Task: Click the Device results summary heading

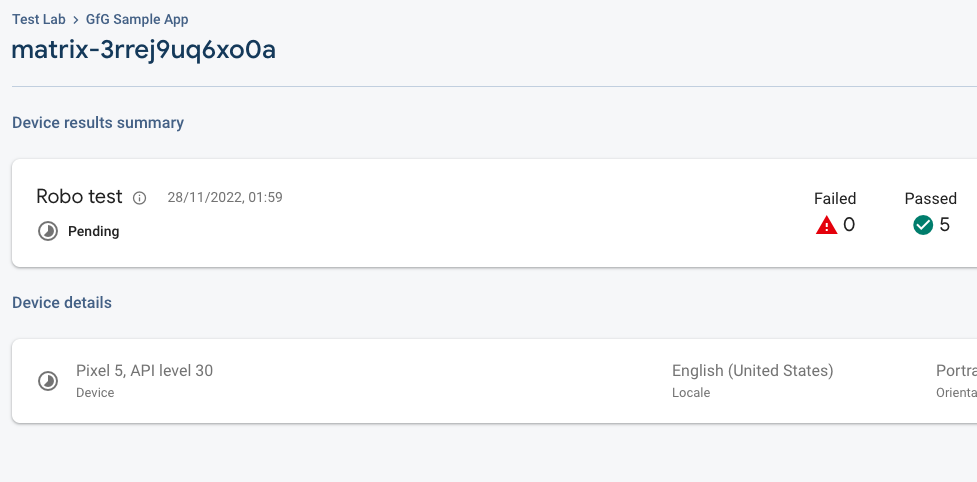Action: click(98, 123)
